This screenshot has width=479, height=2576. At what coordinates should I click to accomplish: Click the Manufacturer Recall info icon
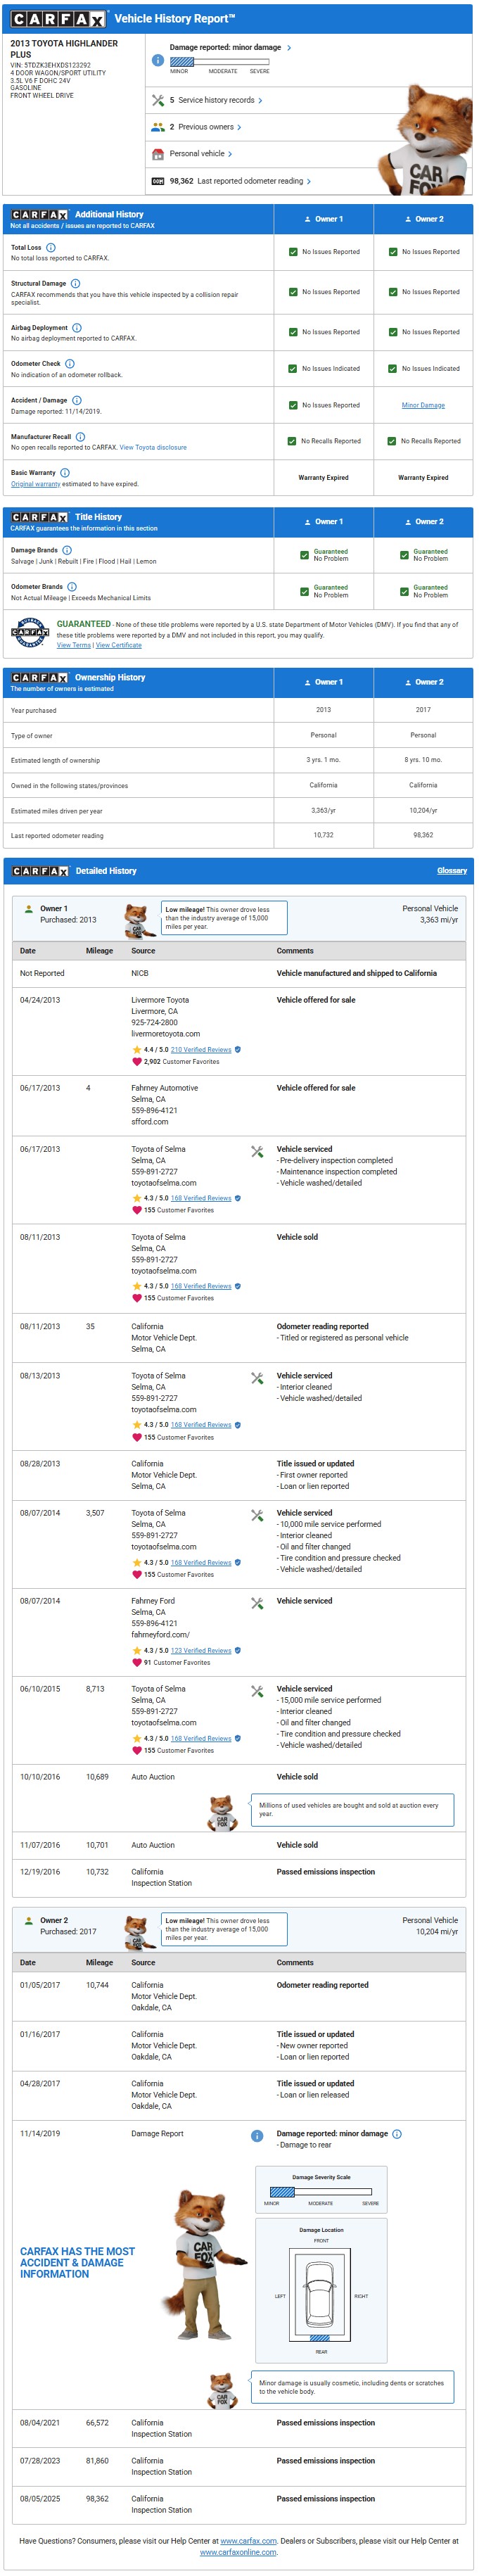(x=80, y=436)
